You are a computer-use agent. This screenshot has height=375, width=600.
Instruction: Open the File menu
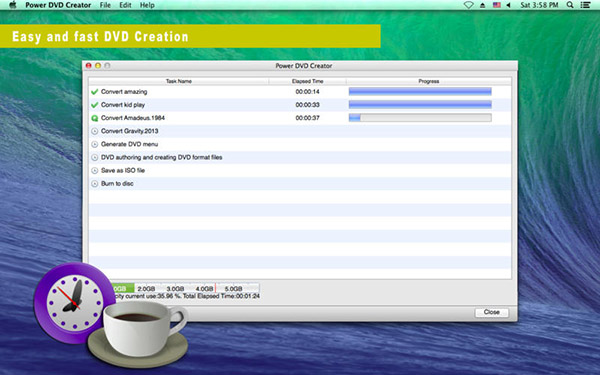(x=105, y=5)
